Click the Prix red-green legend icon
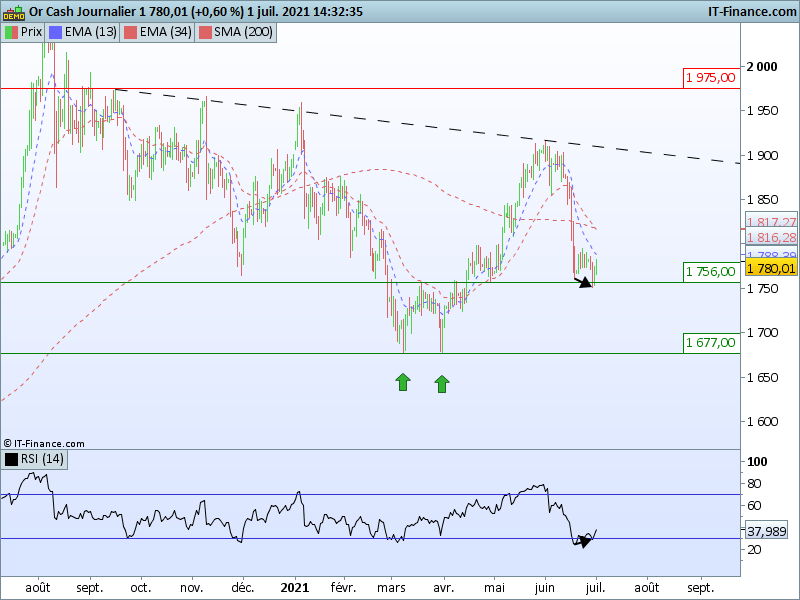Image resolution: width=800 pixels, height=600 pixels. tap(11, 32)
